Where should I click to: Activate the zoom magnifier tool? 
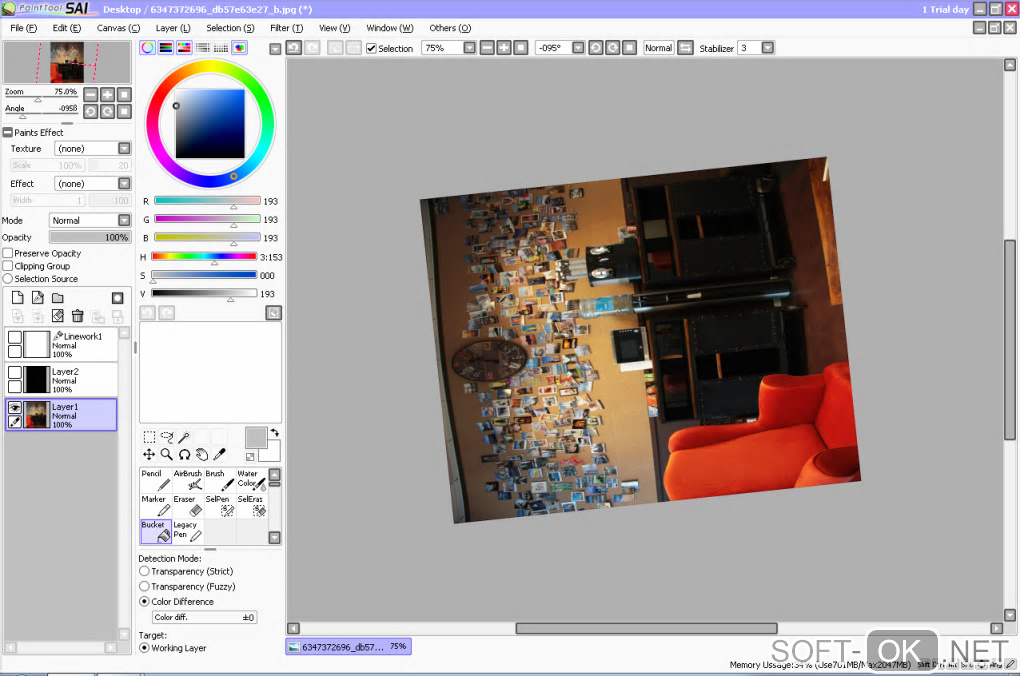tap(167, 454)
